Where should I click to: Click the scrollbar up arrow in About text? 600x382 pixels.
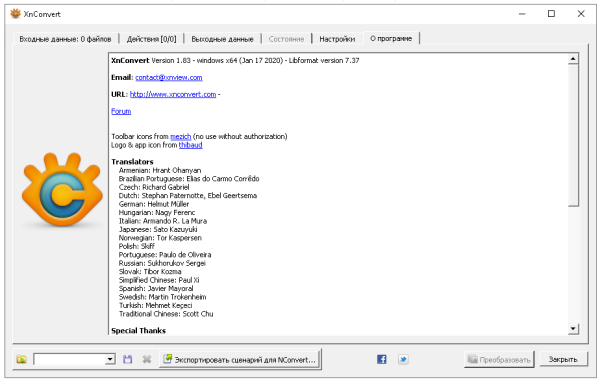tap(573, 59)
